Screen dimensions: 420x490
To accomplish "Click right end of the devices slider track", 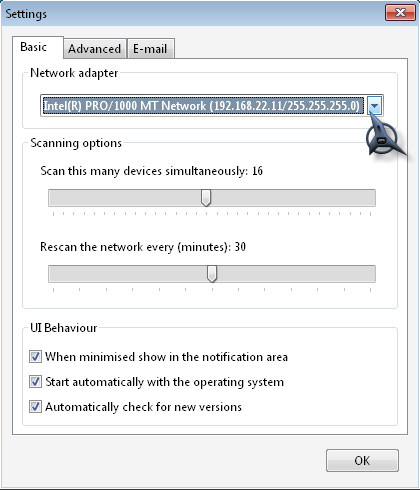I will click(370, 198).
